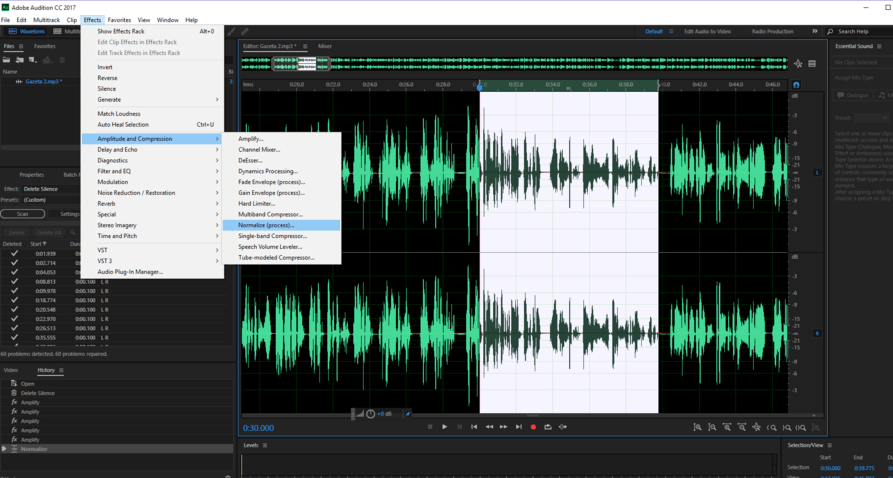
Task: Toggle right channel R button
Action: (x=817, y=333)
